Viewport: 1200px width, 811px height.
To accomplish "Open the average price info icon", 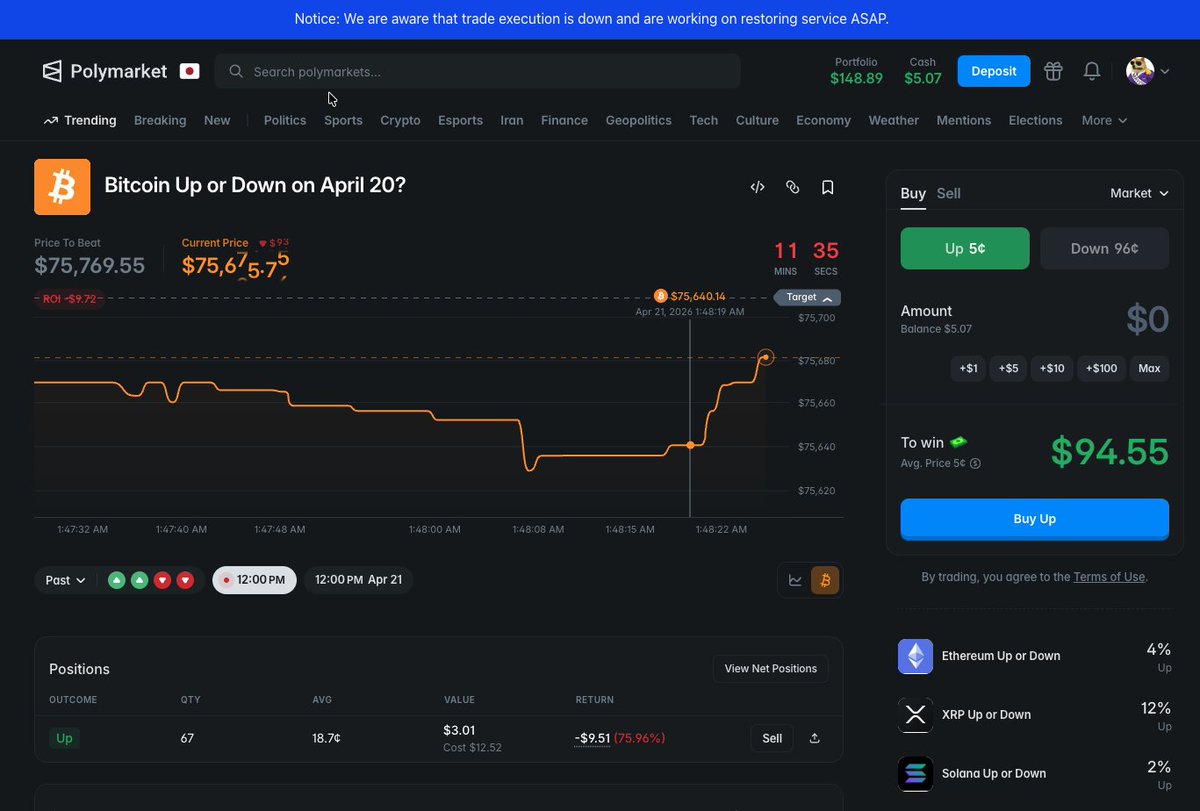I will [x=975, y=464].
